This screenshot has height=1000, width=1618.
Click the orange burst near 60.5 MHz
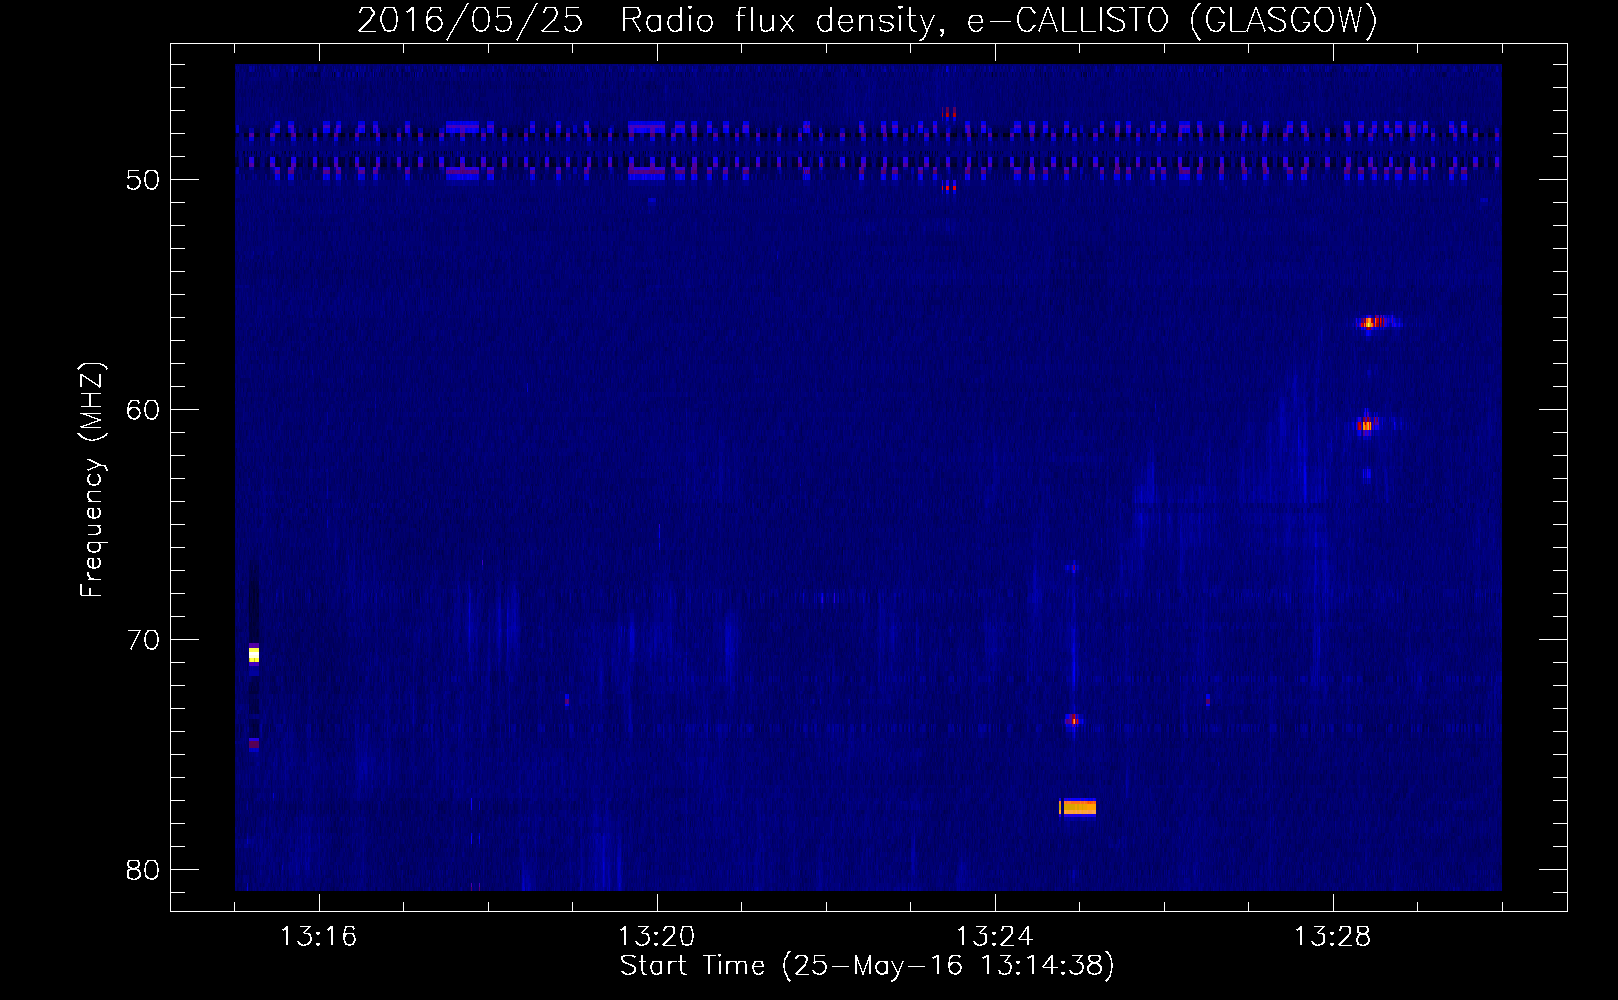pyautogui.click(x=1367, y=424)
